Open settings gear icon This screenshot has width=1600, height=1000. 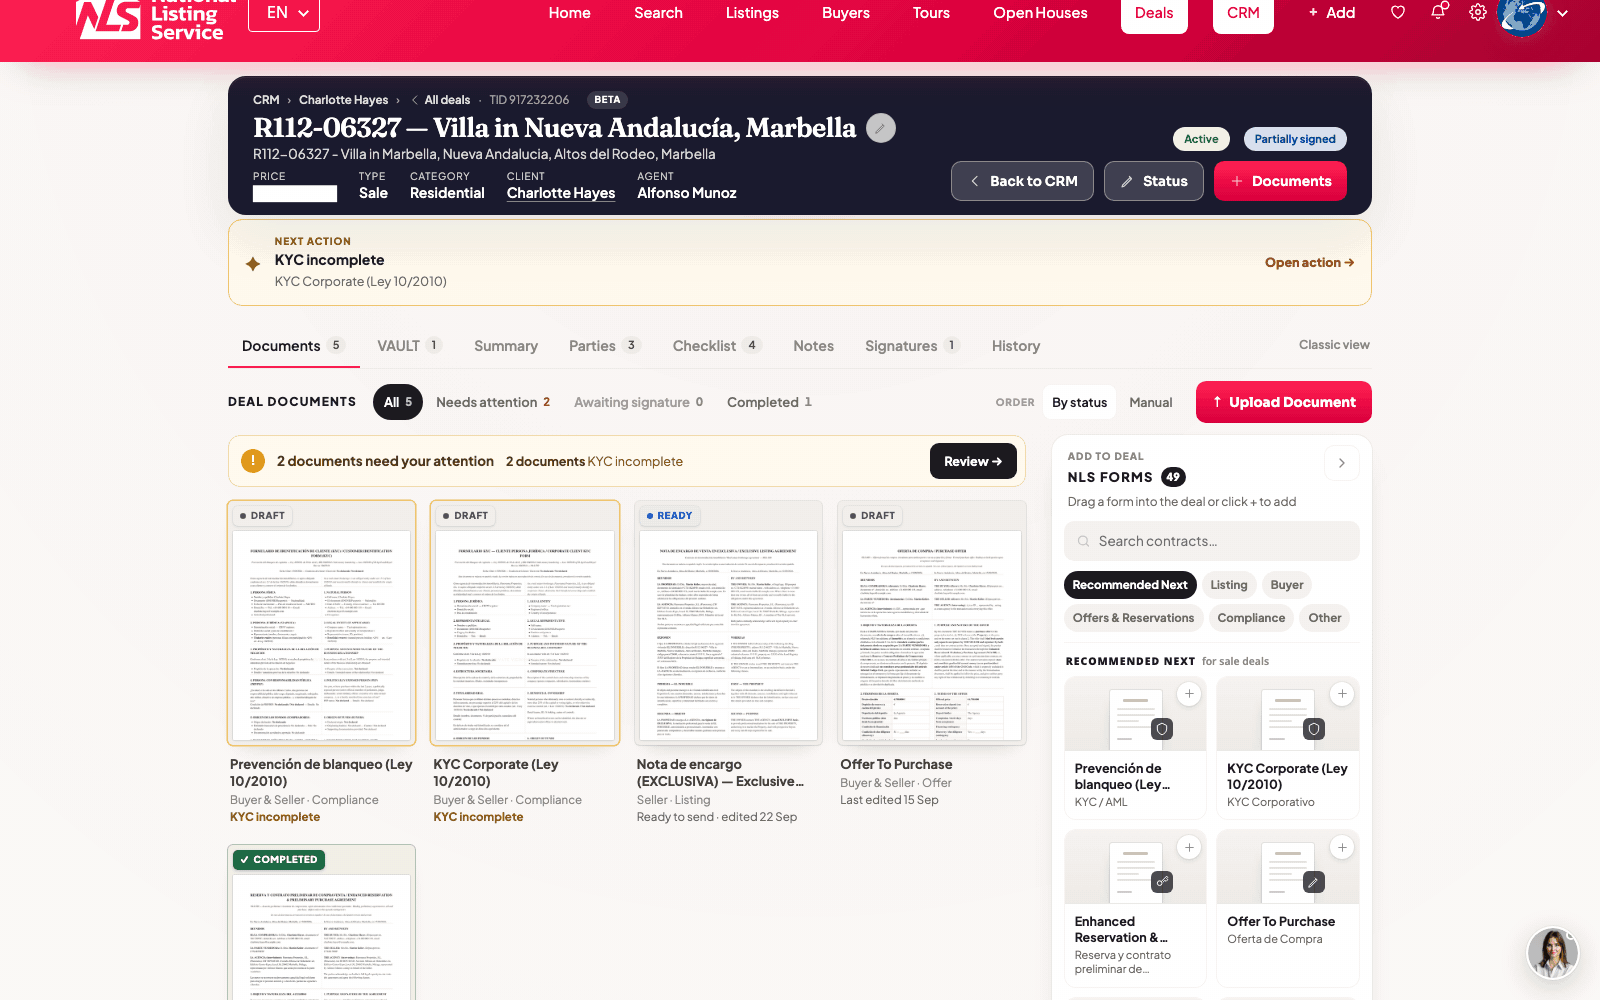[1478, 13]
